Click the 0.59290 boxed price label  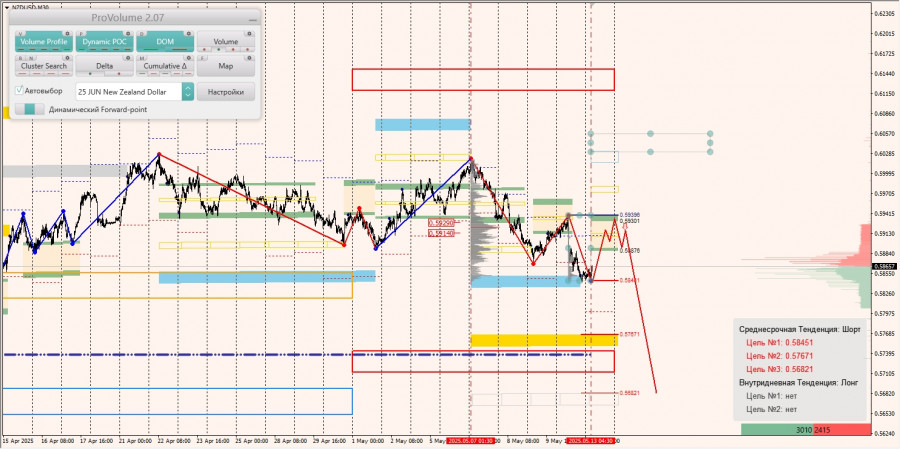(x=441, y=223)
